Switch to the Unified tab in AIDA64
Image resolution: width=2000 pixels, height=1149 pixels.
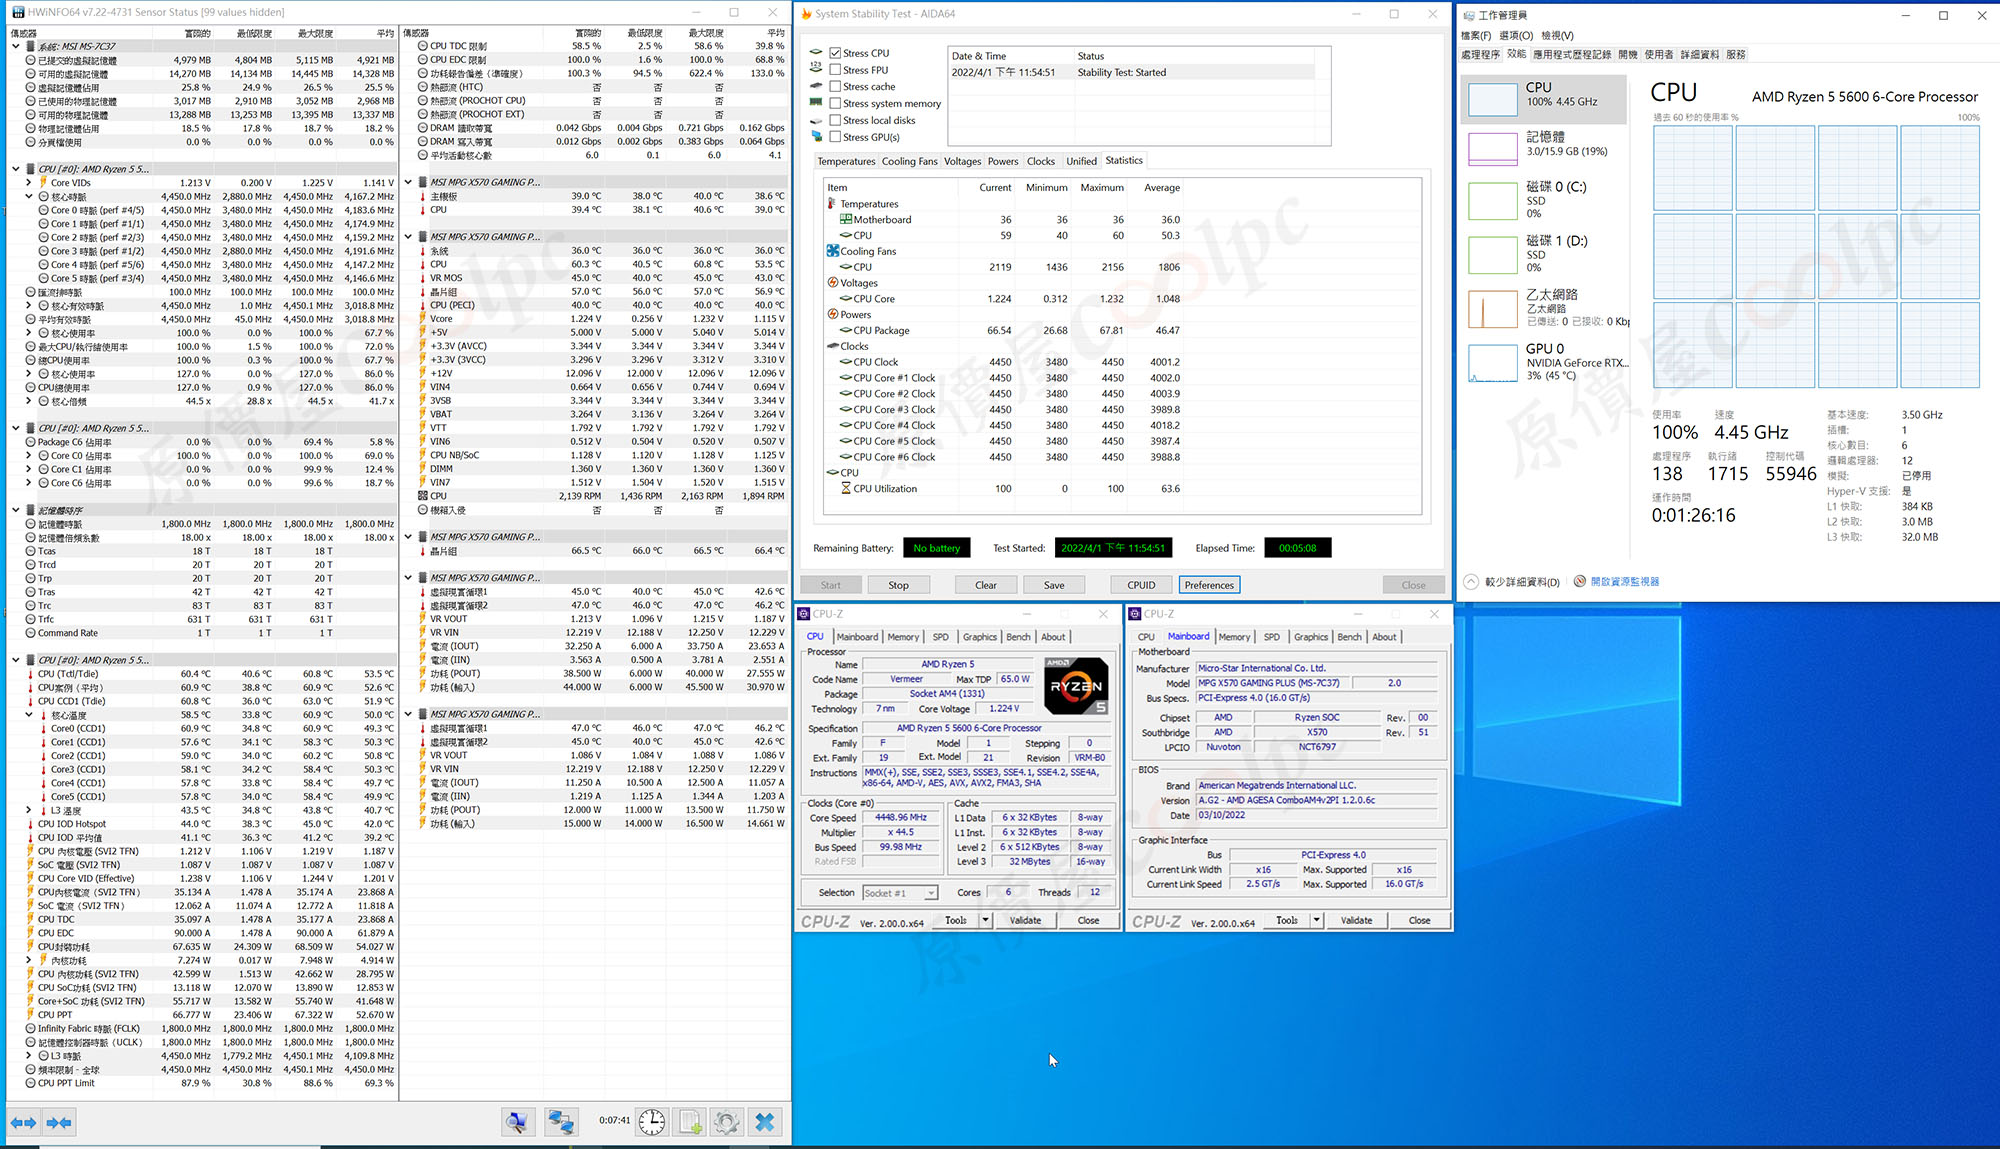click(1081, 161)
